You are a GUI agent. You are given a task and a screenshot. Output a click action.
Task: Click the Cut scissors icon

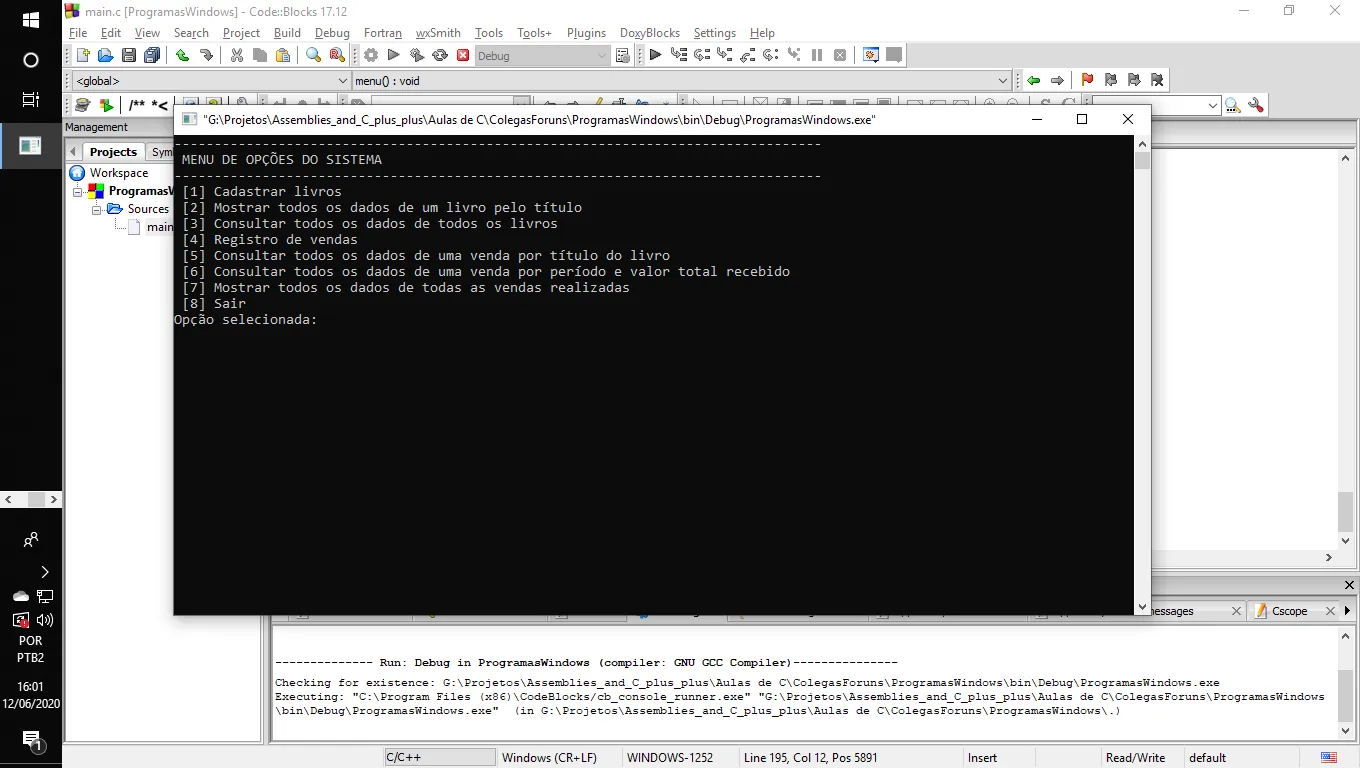point(237,56)
